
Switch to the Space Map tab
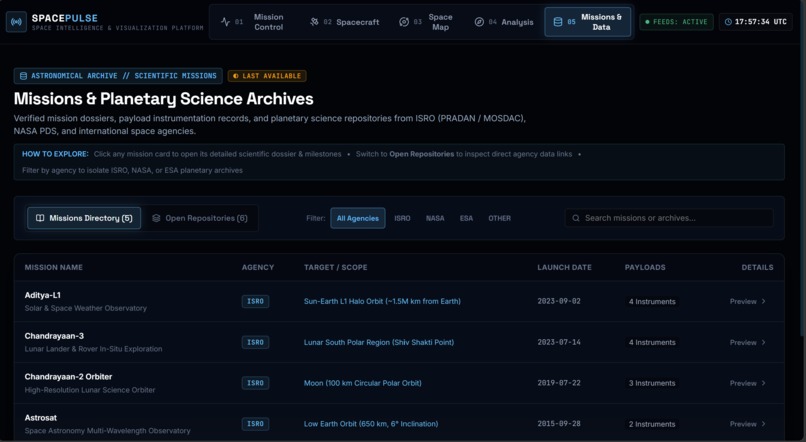coord(426,22)
